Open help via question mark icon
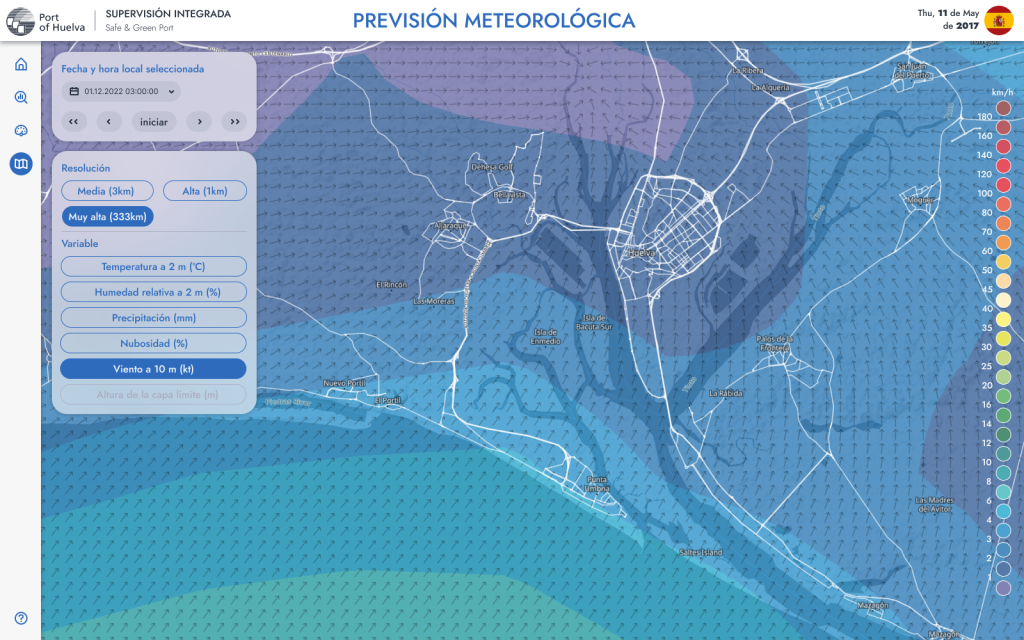1024x640 pixels. click(x=21, y=618)
